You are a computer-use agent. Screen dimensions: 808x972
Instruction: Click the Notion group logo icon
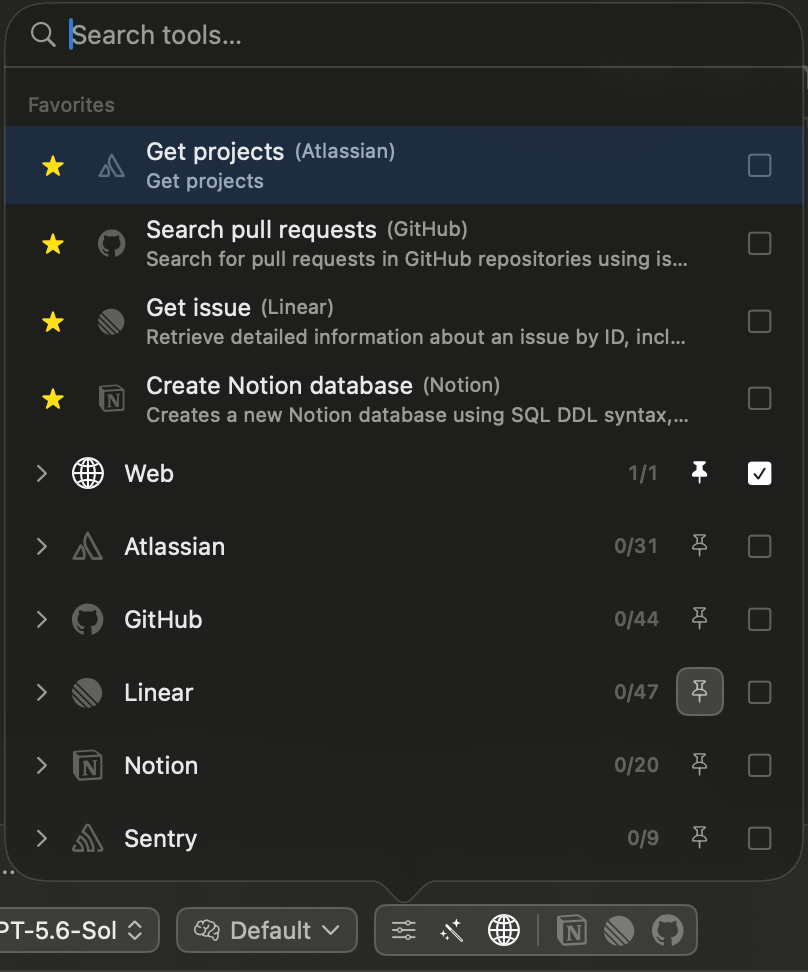coord(88,766)
